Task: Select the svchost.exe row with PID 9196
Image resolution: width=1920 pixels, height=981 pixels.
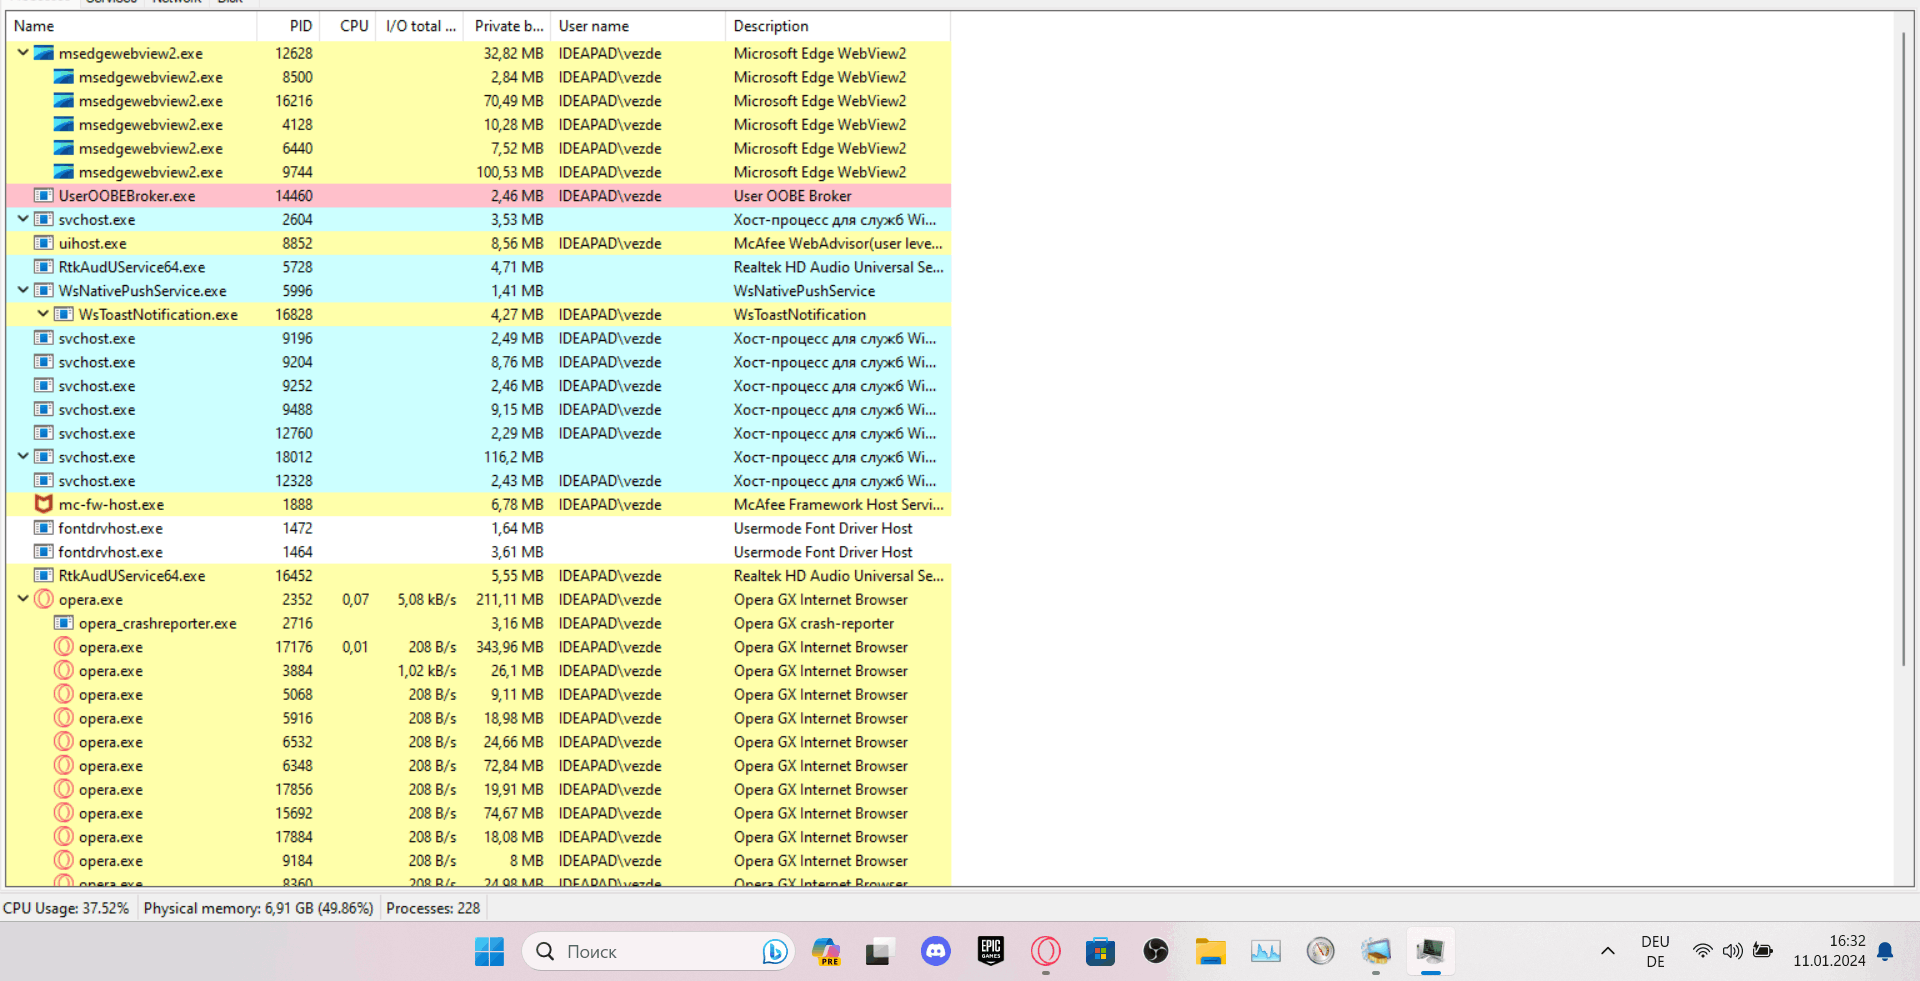Action: [x=478, y=338]
